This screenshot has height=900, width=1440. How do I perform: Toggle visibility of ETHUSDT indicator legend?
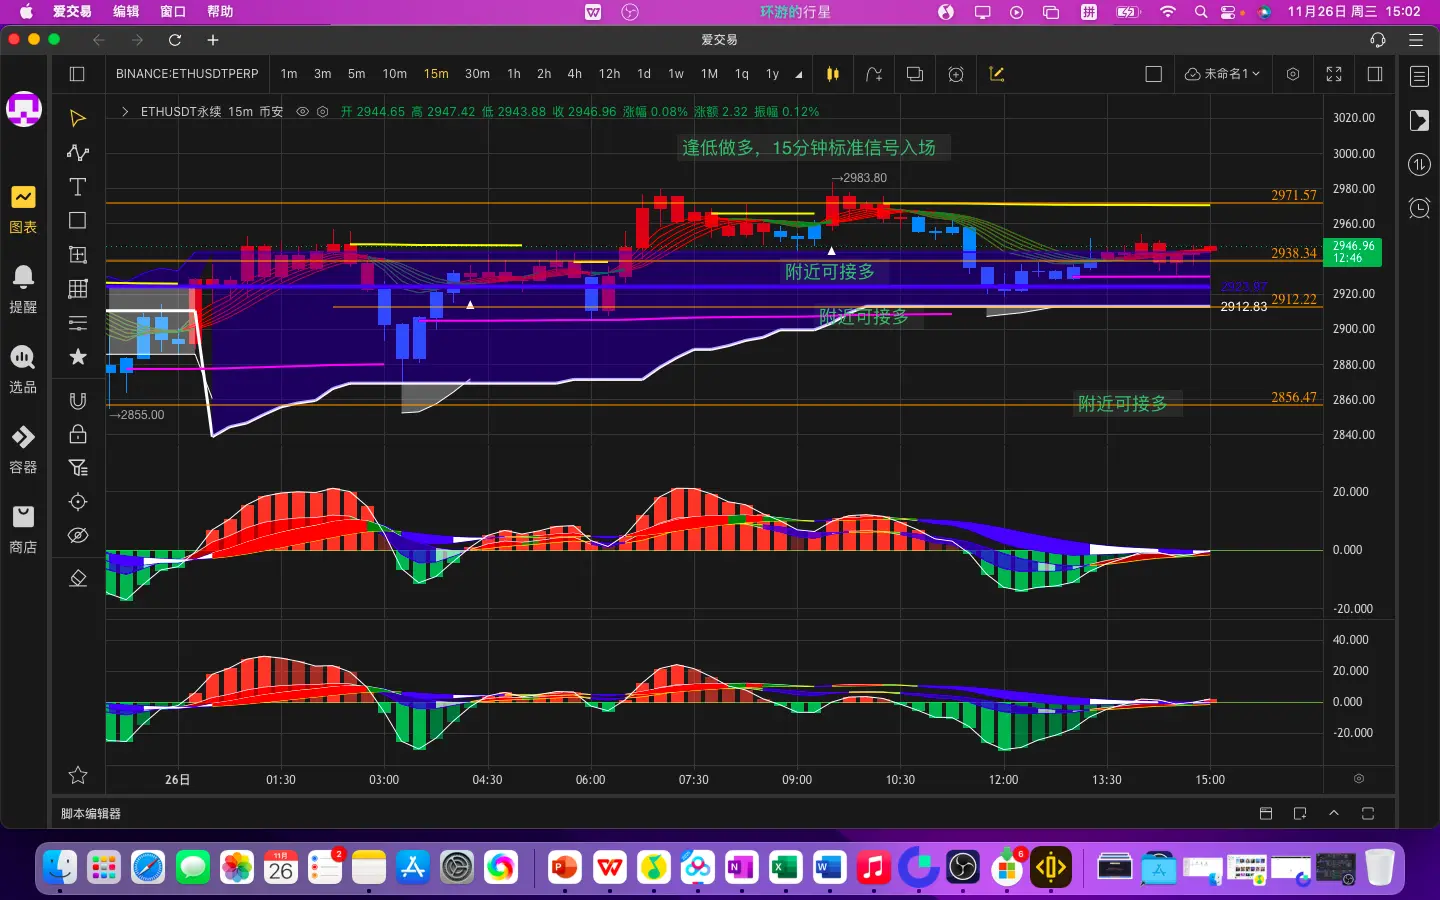[x=302, y=112]
